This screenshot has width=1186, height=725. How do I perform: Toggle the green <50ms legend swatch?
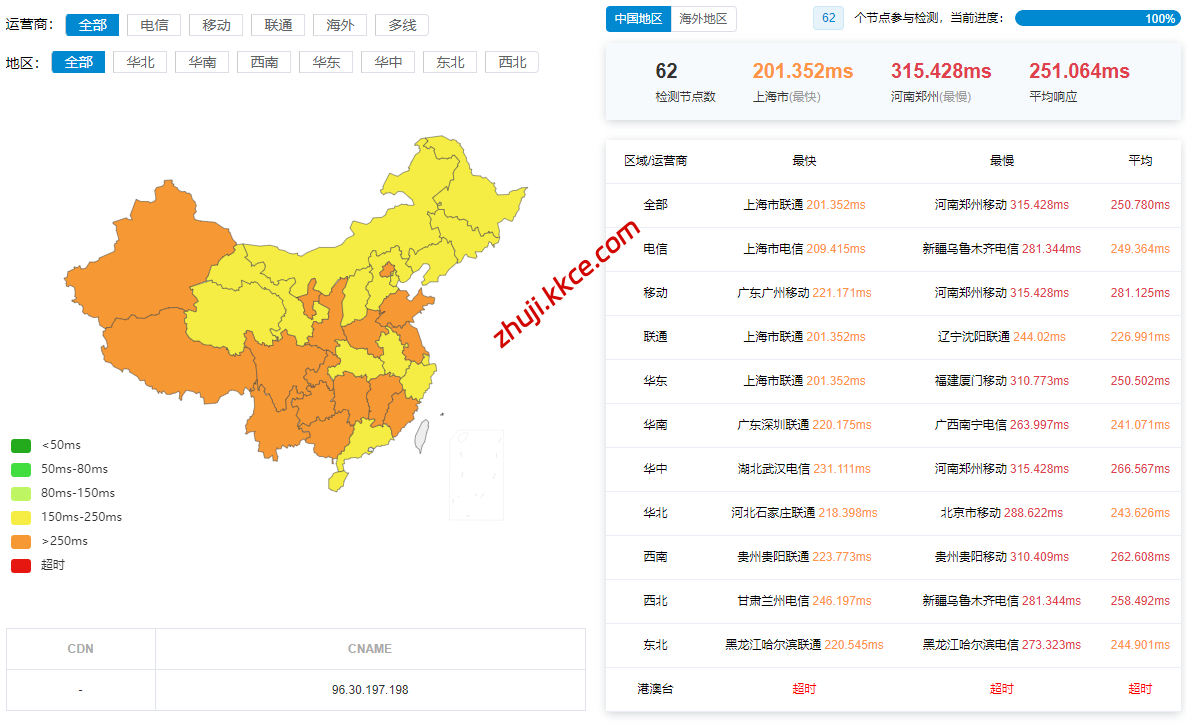(x=21, y=445)
